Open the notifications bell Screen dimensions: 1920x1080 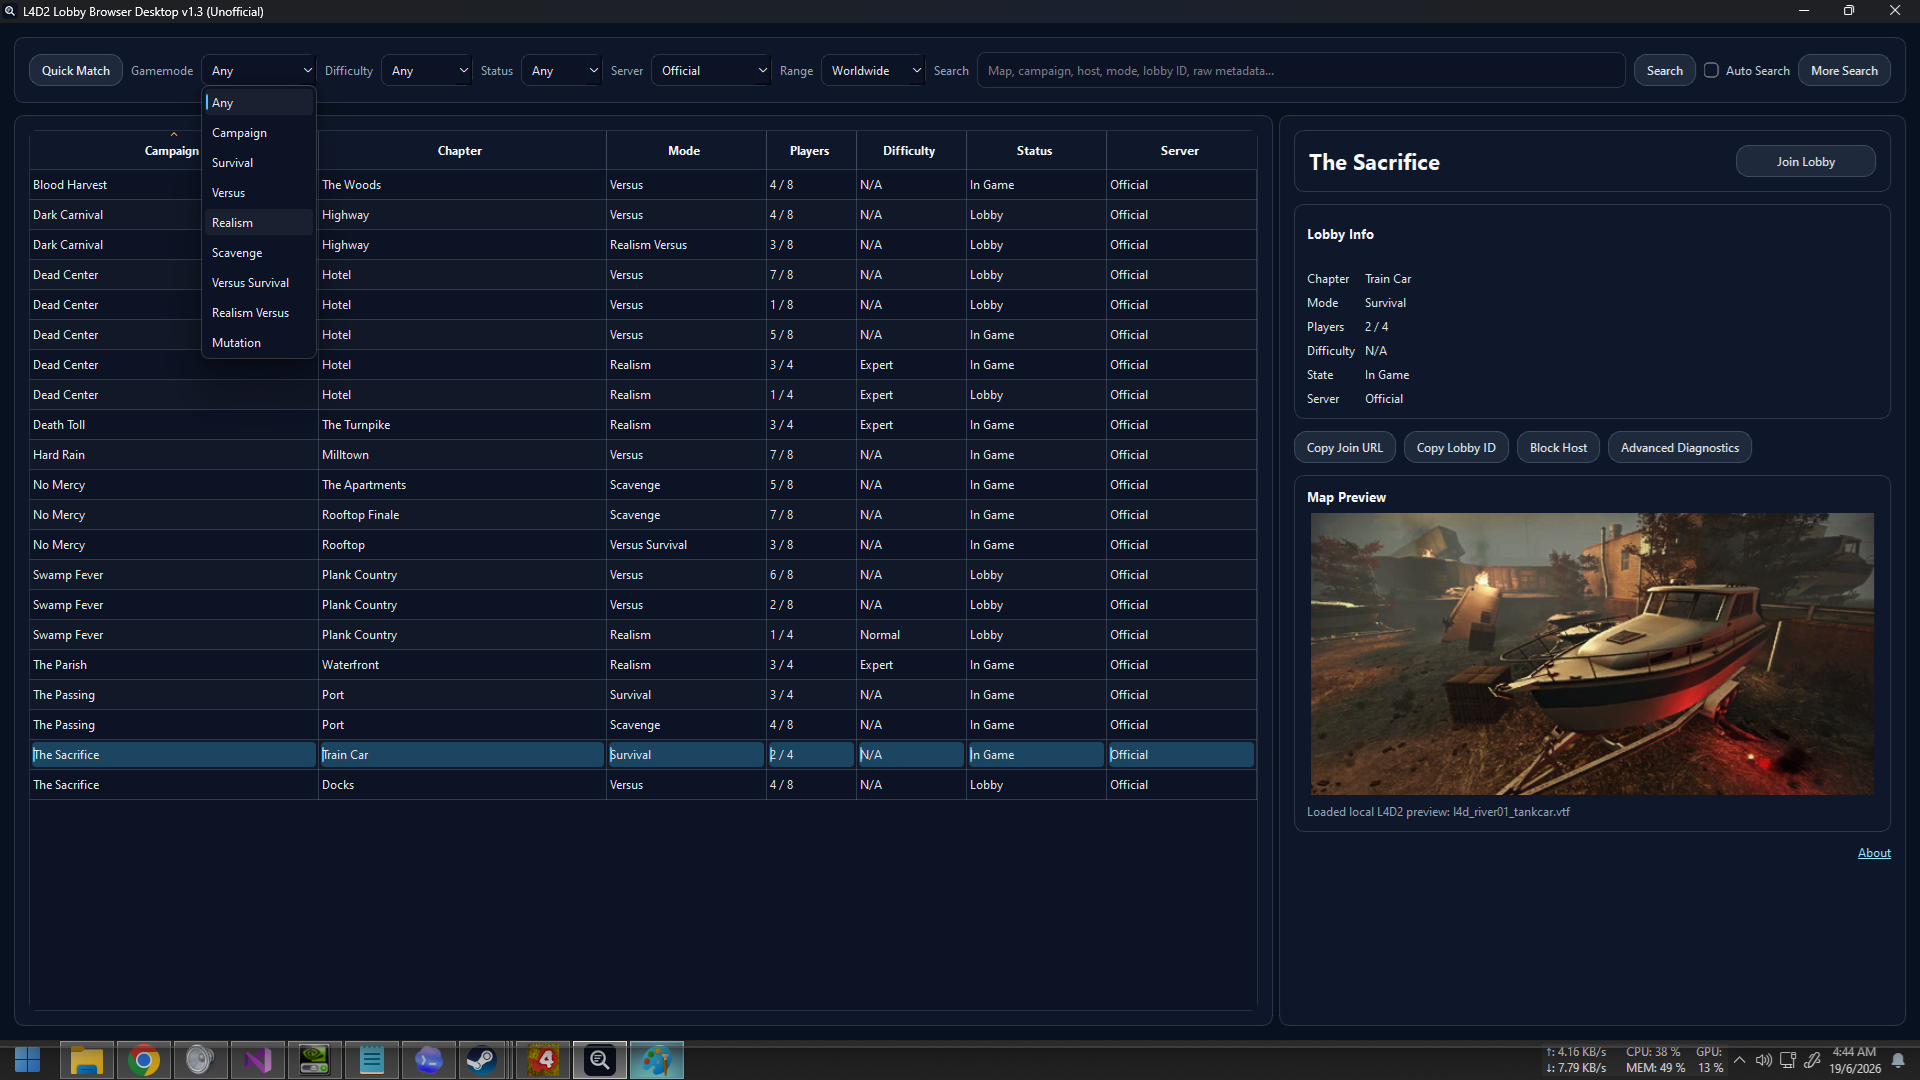point(1898,1060)
